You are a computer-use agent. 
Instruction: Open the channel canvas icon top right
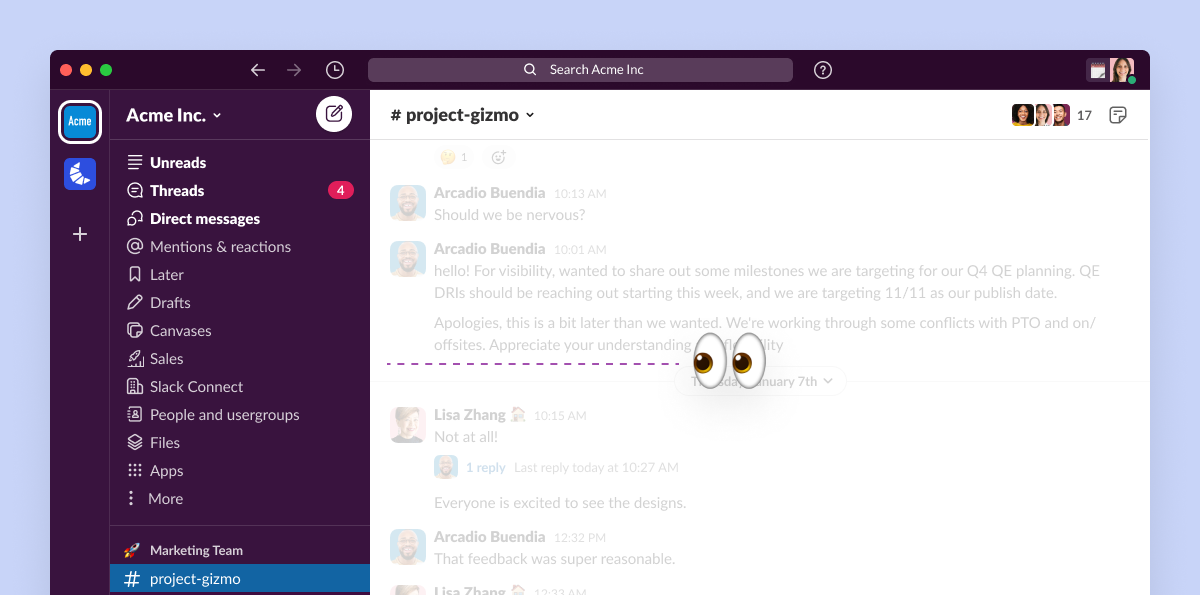(x=1117, y=115)
